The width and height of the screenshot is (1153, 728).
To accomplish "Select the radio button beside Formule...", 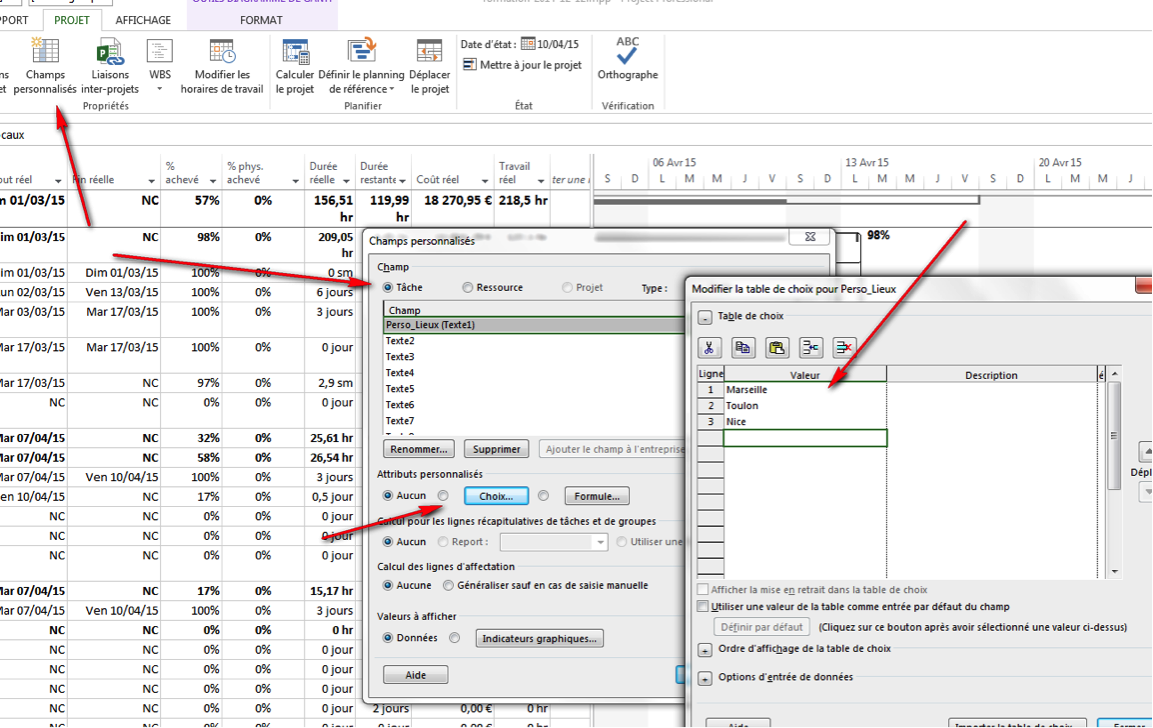I will pos(543,496).
